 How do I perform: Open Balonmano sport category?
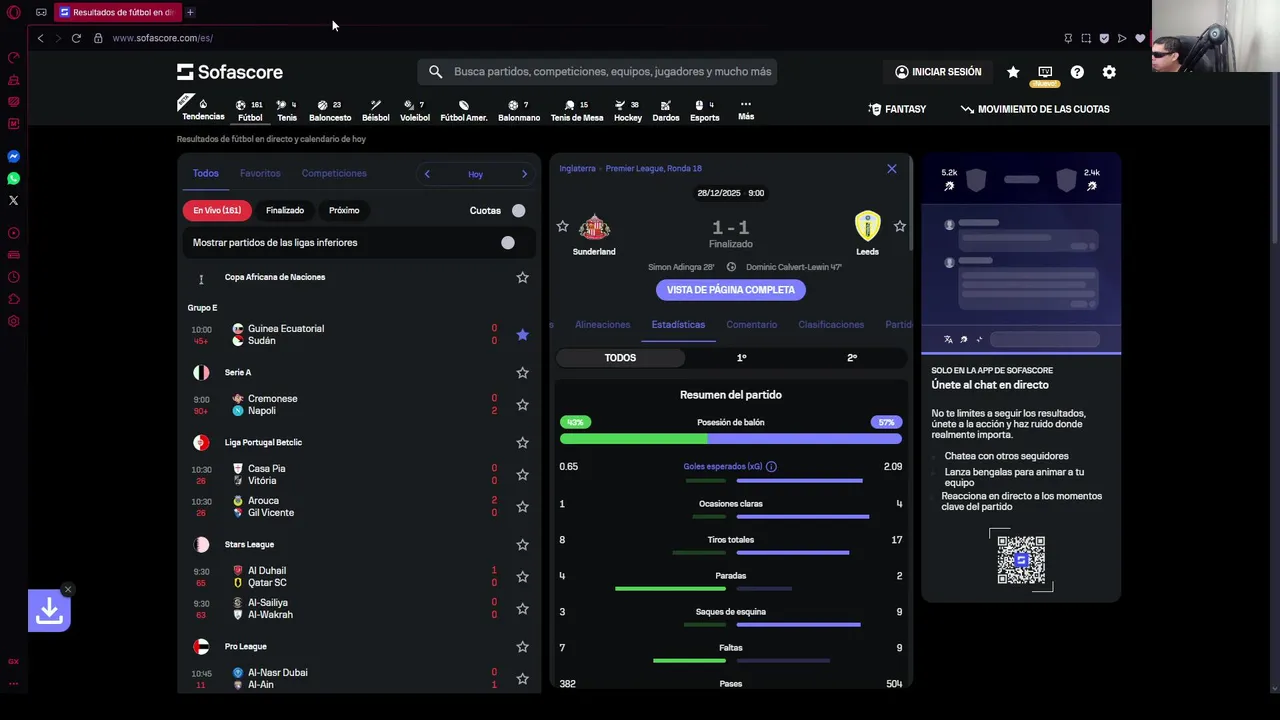tap(519, 110)
